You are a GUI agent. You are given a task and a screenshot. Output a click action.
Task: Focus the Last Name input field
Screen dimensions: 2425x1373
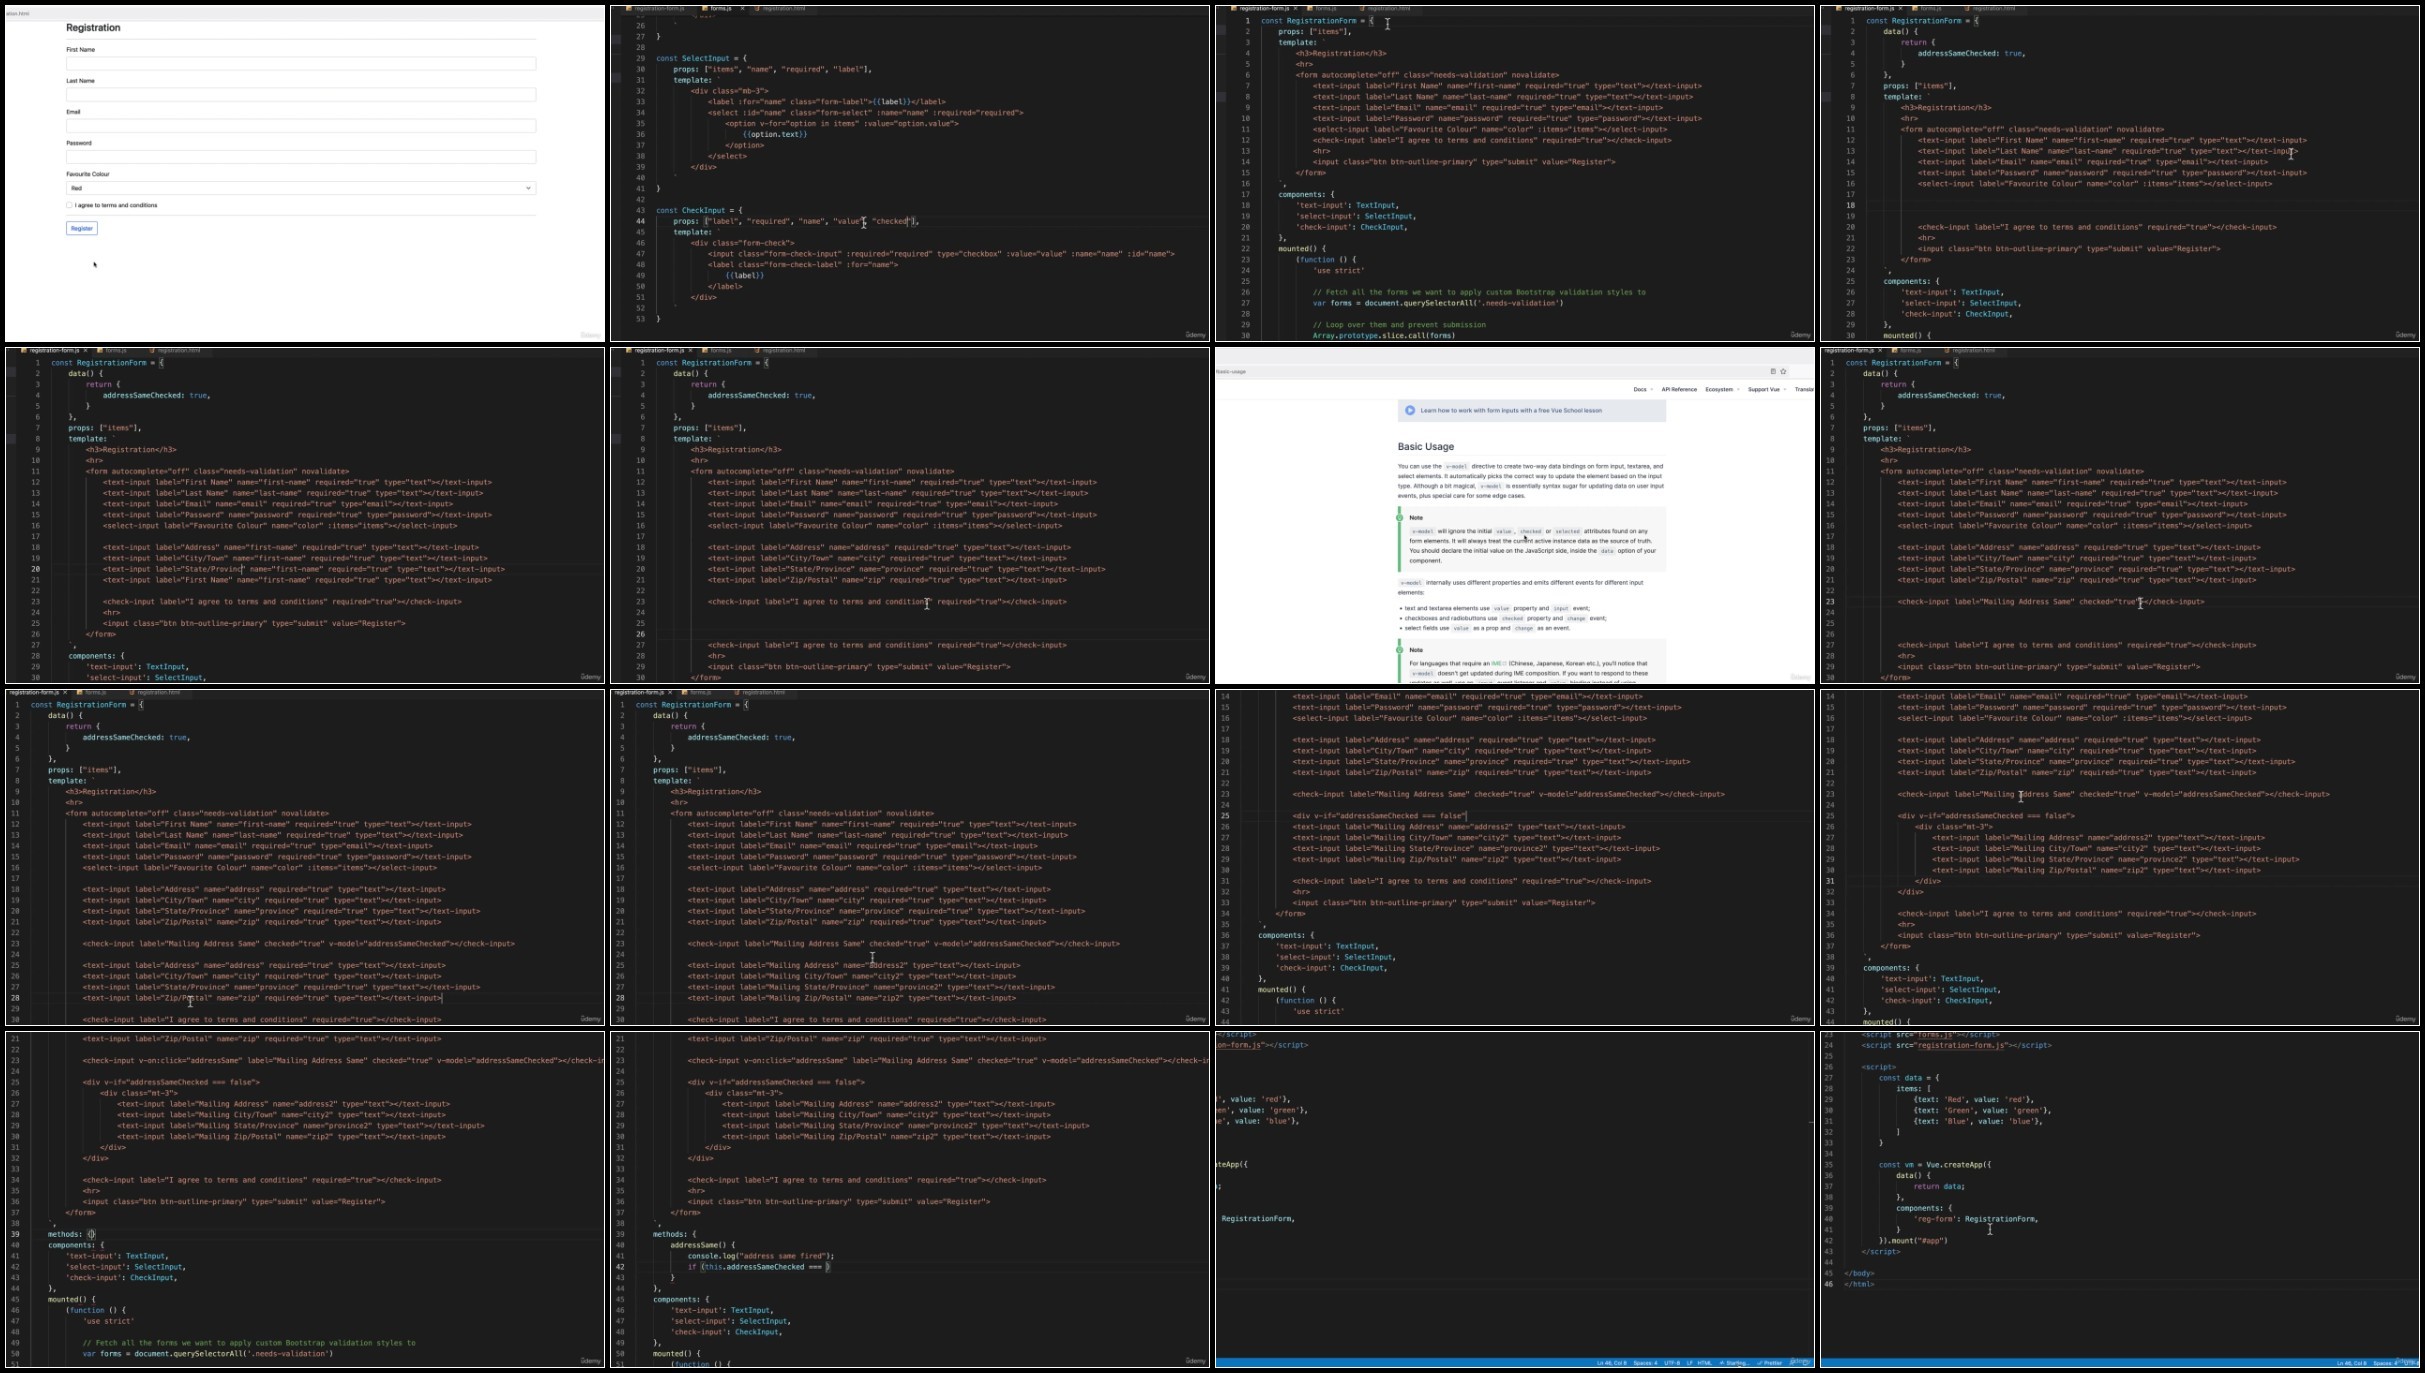coord(301,94)
